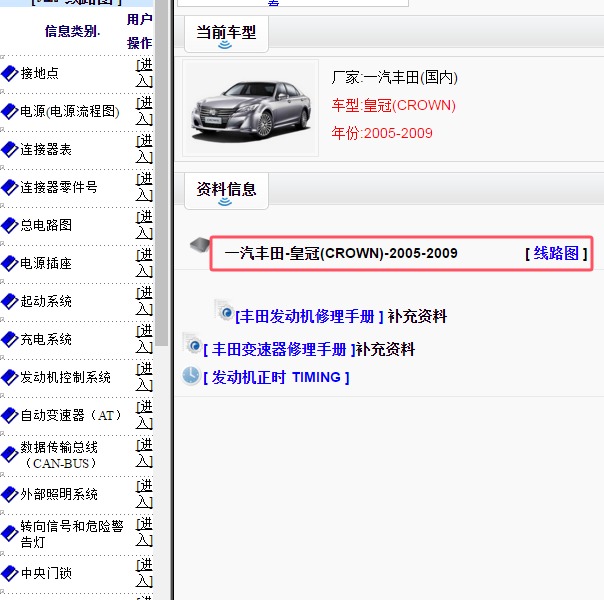Viewport: 604px width, 600px height.
Task: Open the [进入] link for 自动变速器（AT）
Action: (144, 415)
